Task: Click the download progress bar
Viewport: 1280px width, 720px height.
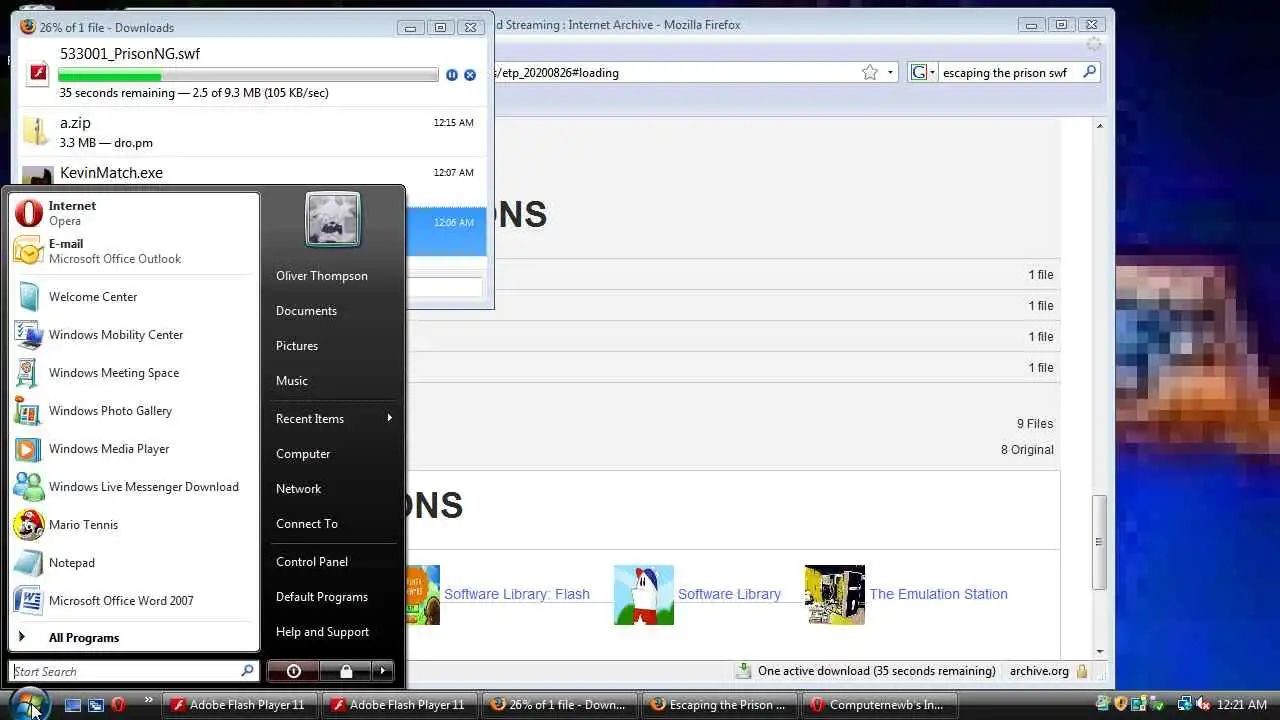Action: (x=248, y=75)
